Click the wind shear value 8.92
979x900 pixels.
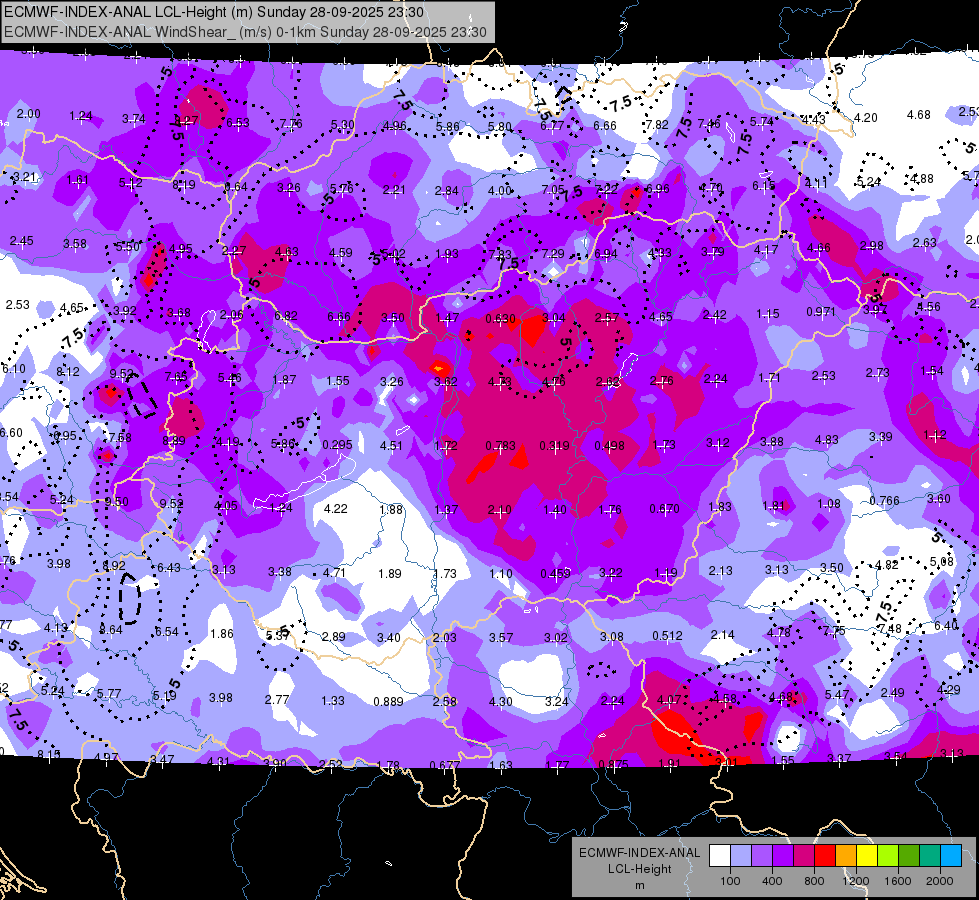pos(114,566)
